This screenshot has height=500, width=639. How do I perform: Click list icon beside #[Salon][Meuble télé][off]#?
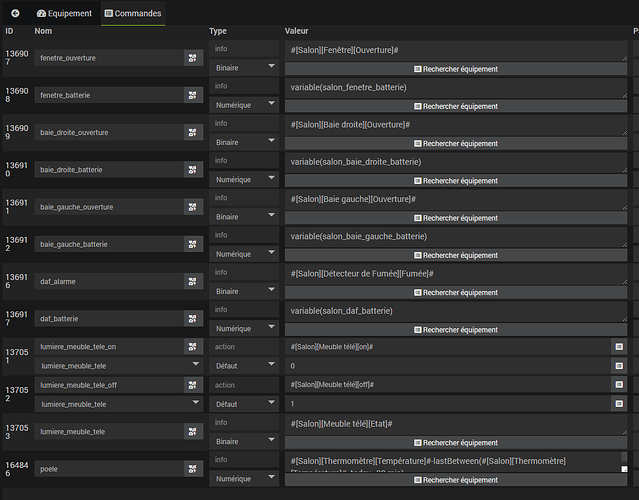619,384
